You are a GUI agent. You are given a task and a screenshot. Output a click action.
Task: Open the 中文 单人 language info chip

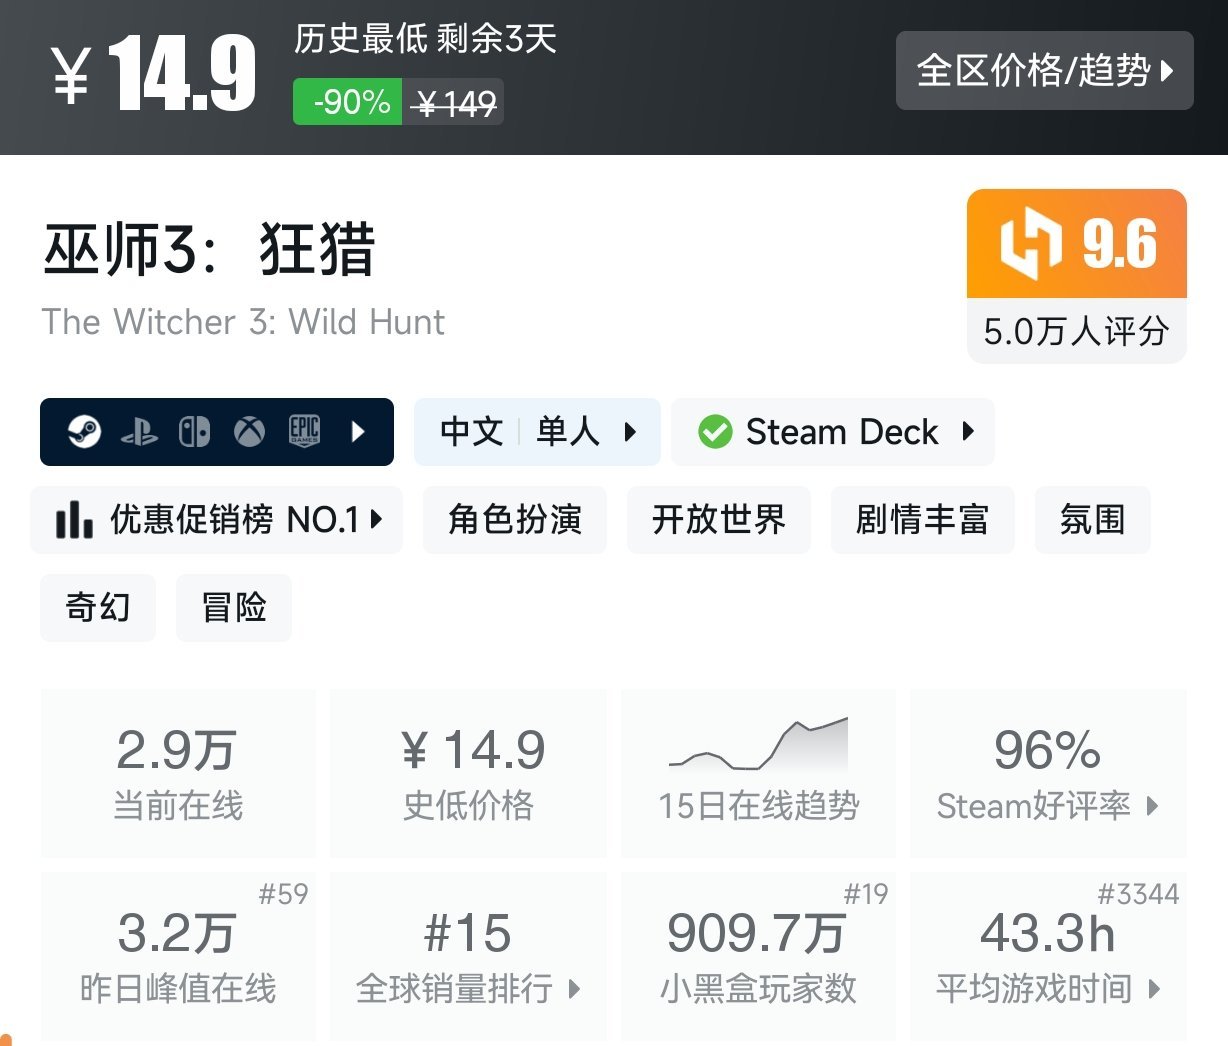pos(537,432)
